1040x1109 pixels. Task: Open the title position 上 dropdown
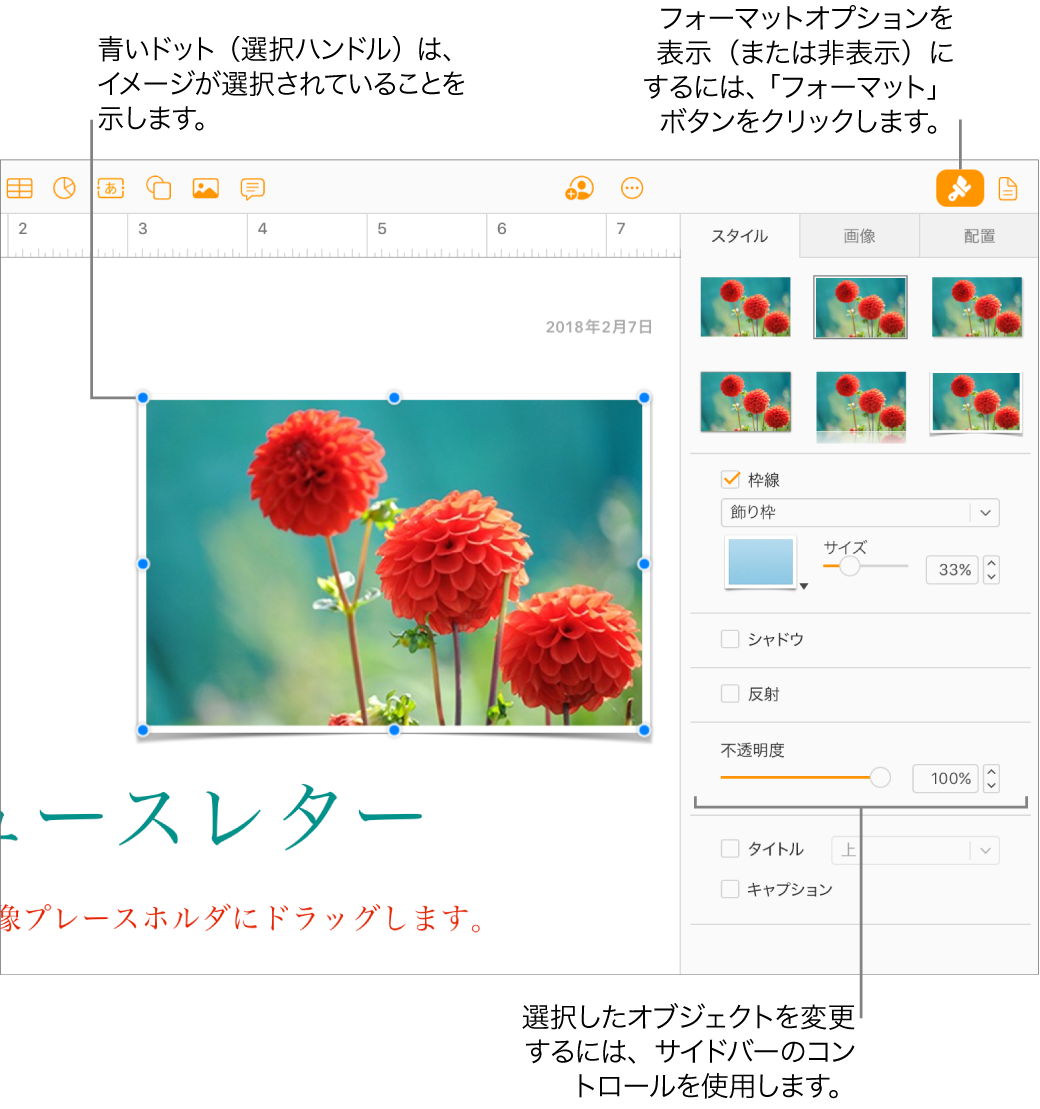tap(915, 850)
